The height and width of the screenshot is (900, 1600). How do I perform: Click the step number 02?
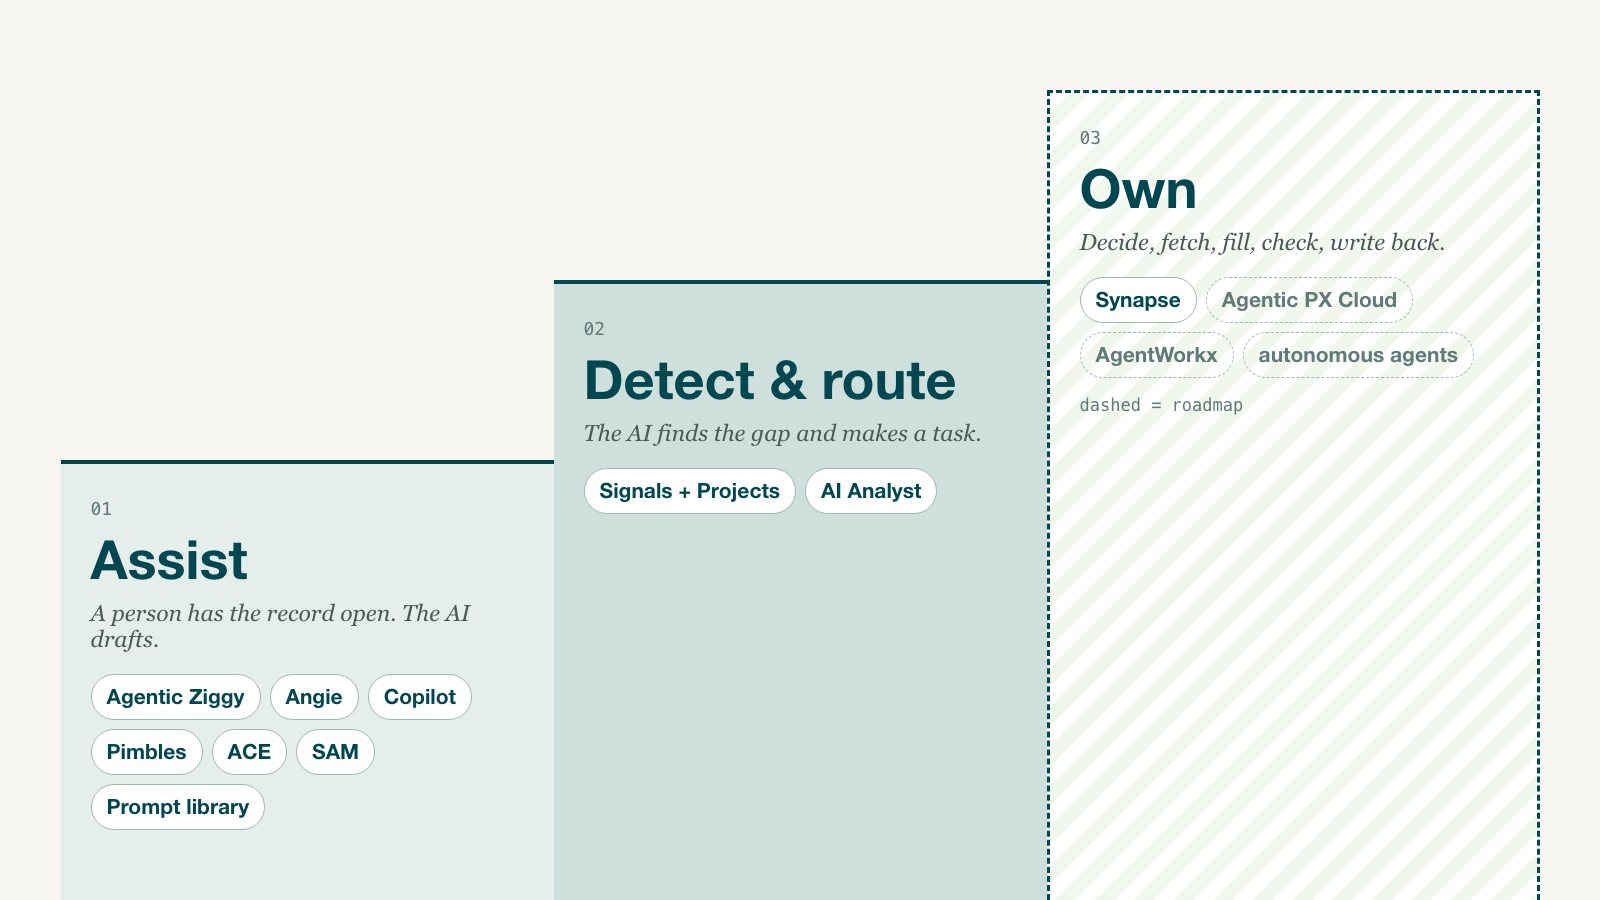[594, 329]
